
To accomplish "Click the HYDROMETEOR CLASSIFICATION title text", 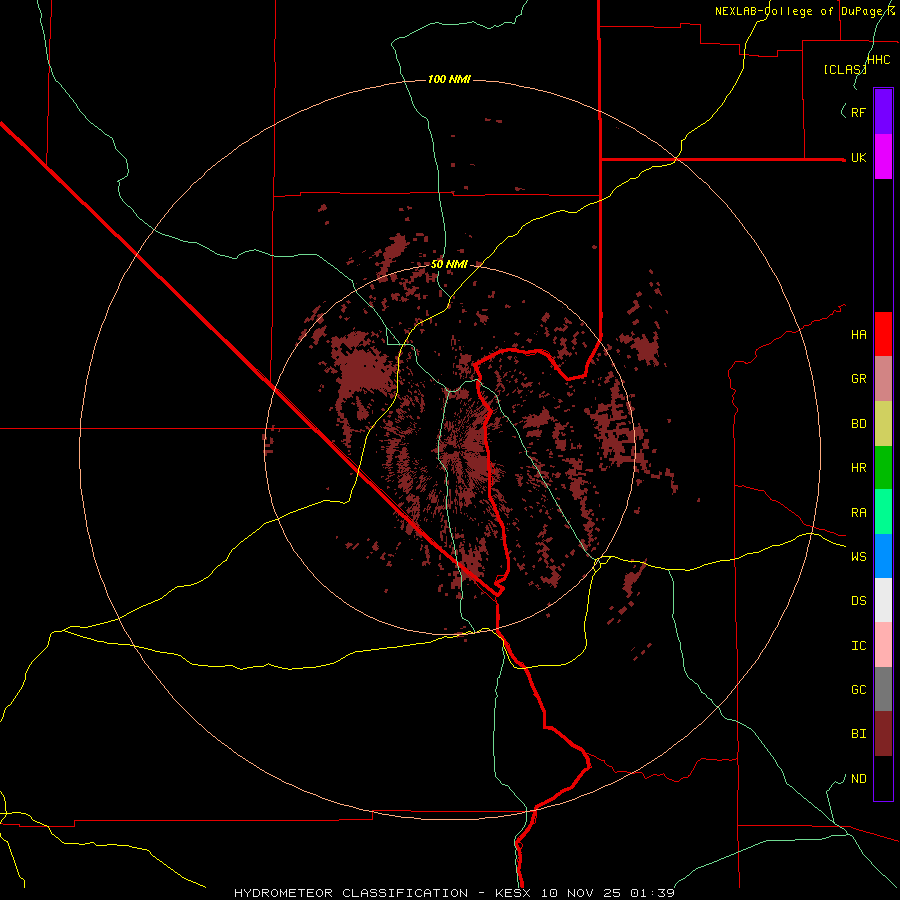I will pos(350,893).
